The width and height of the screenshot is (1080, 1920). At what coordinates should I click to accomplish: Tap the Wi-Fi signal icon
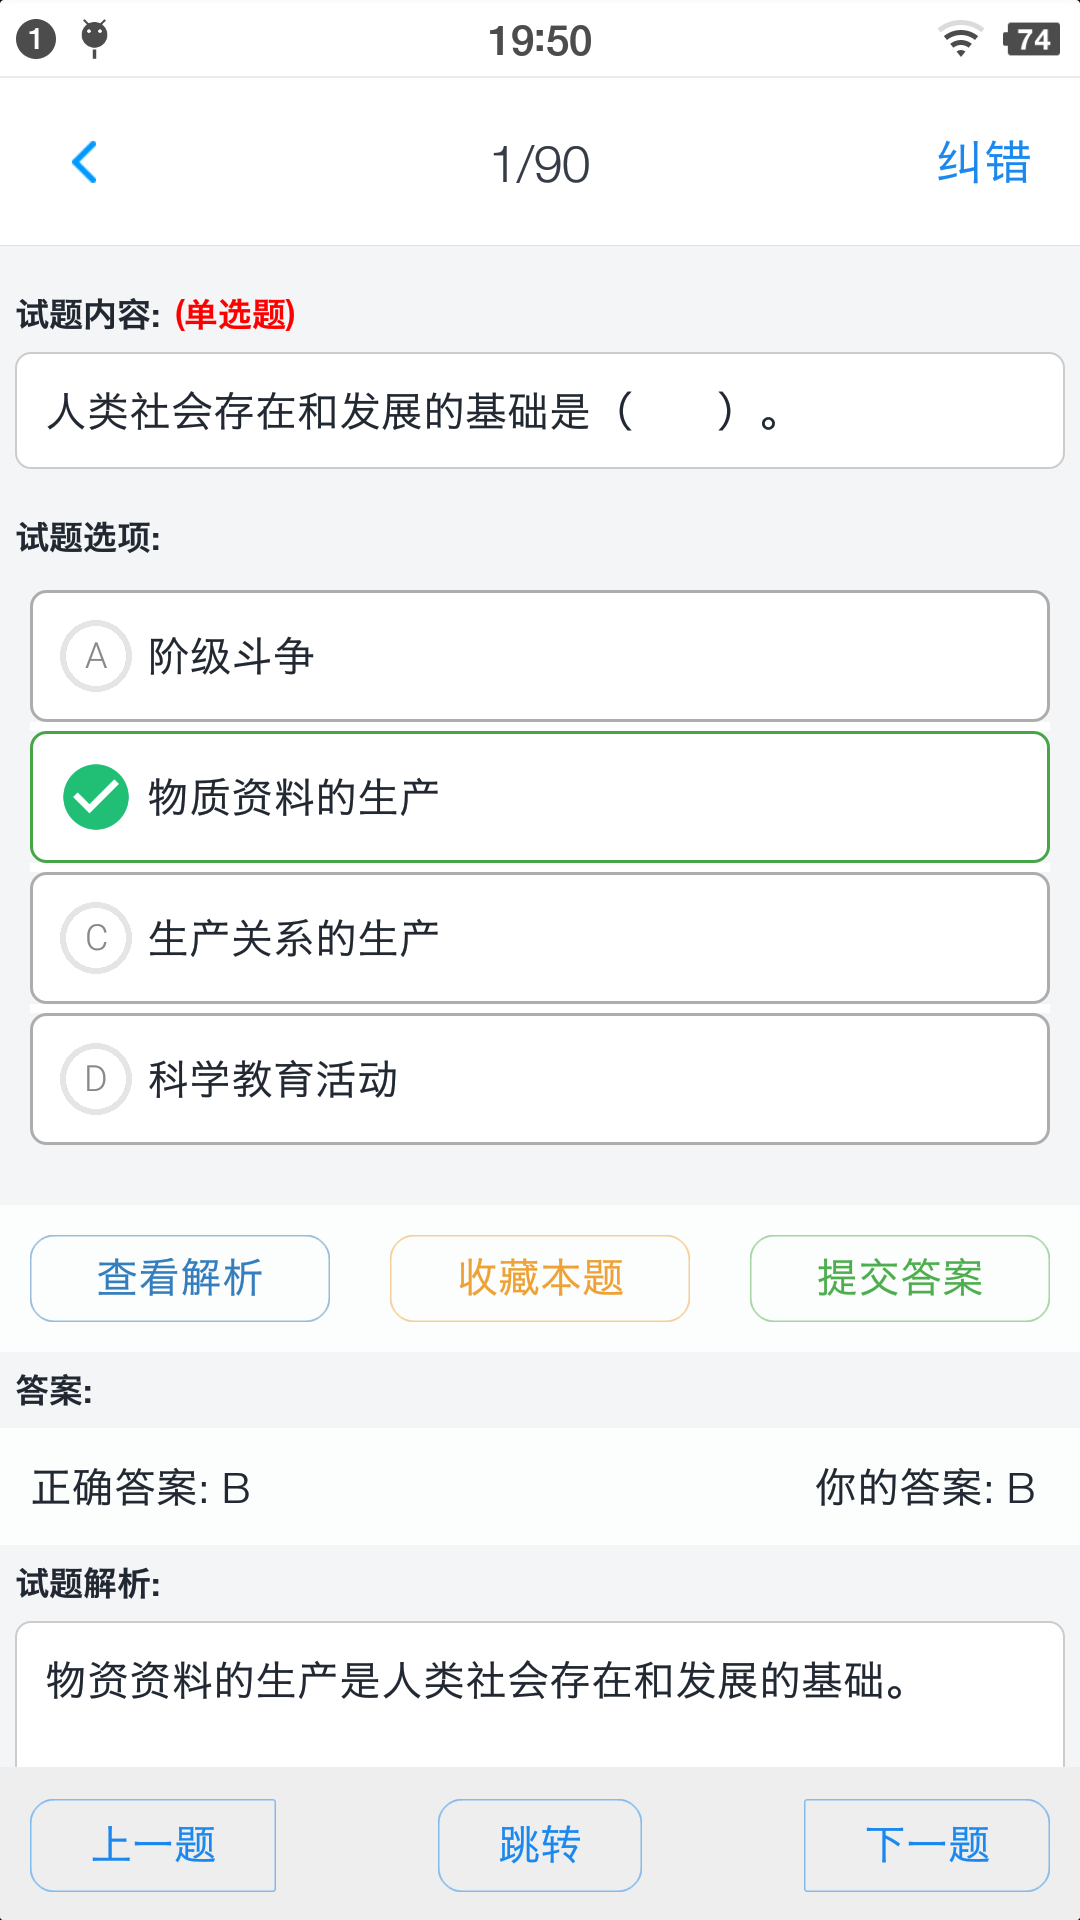click(x=960, y=39)
